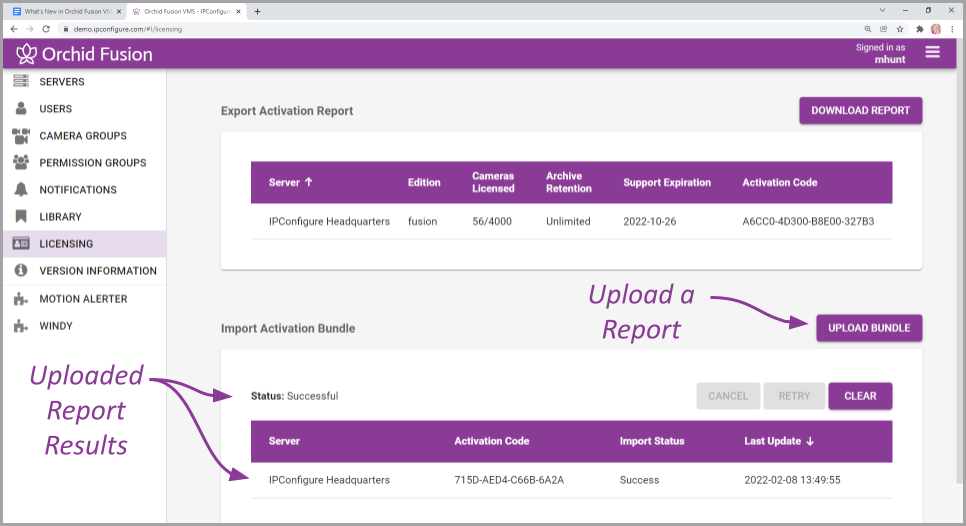This screenshot has width=966, height=526.
Task: Open a new browser tab
Action: coord(258,11)
